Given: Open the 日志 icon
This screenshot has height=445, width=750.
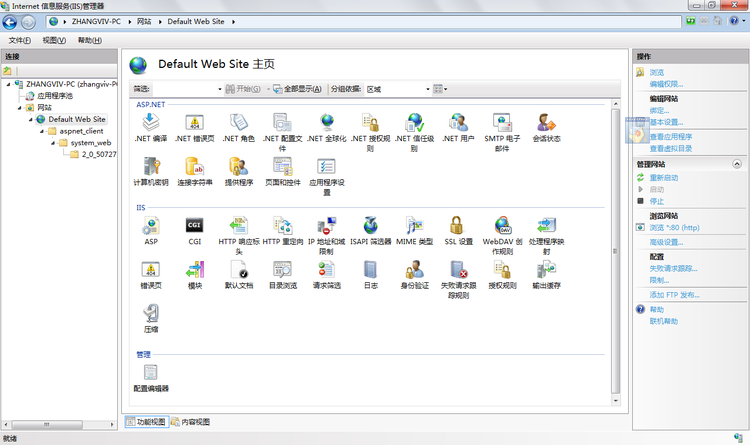Looking at the screenshot, I should tap(371, 269).
